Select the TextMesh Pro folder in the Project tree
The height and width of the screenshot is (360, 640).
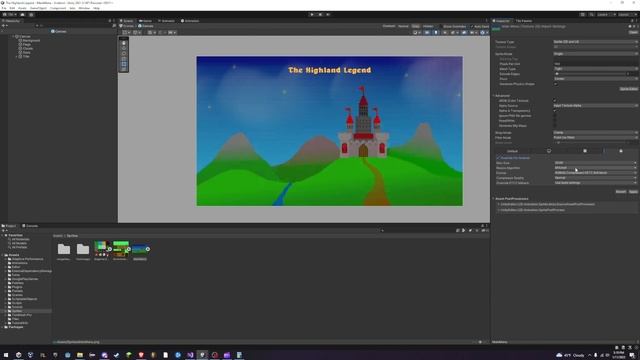(22, 315)
